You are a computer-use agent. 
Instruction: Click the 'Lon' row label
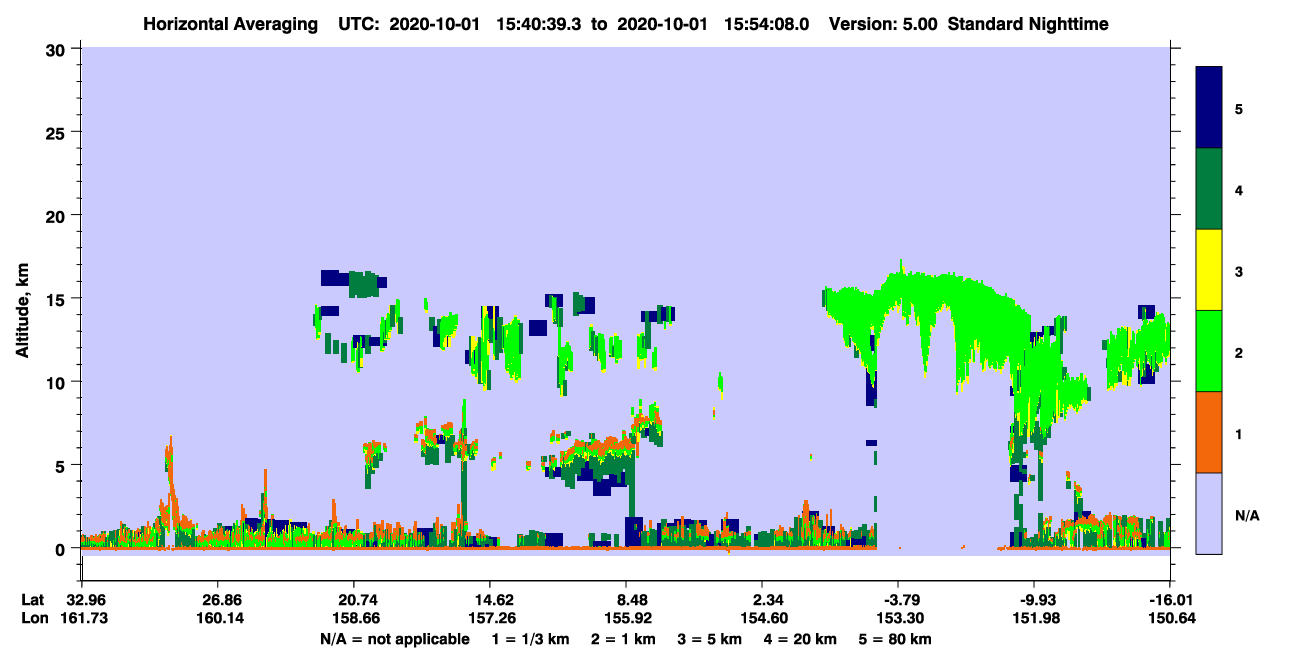[33, 618]
